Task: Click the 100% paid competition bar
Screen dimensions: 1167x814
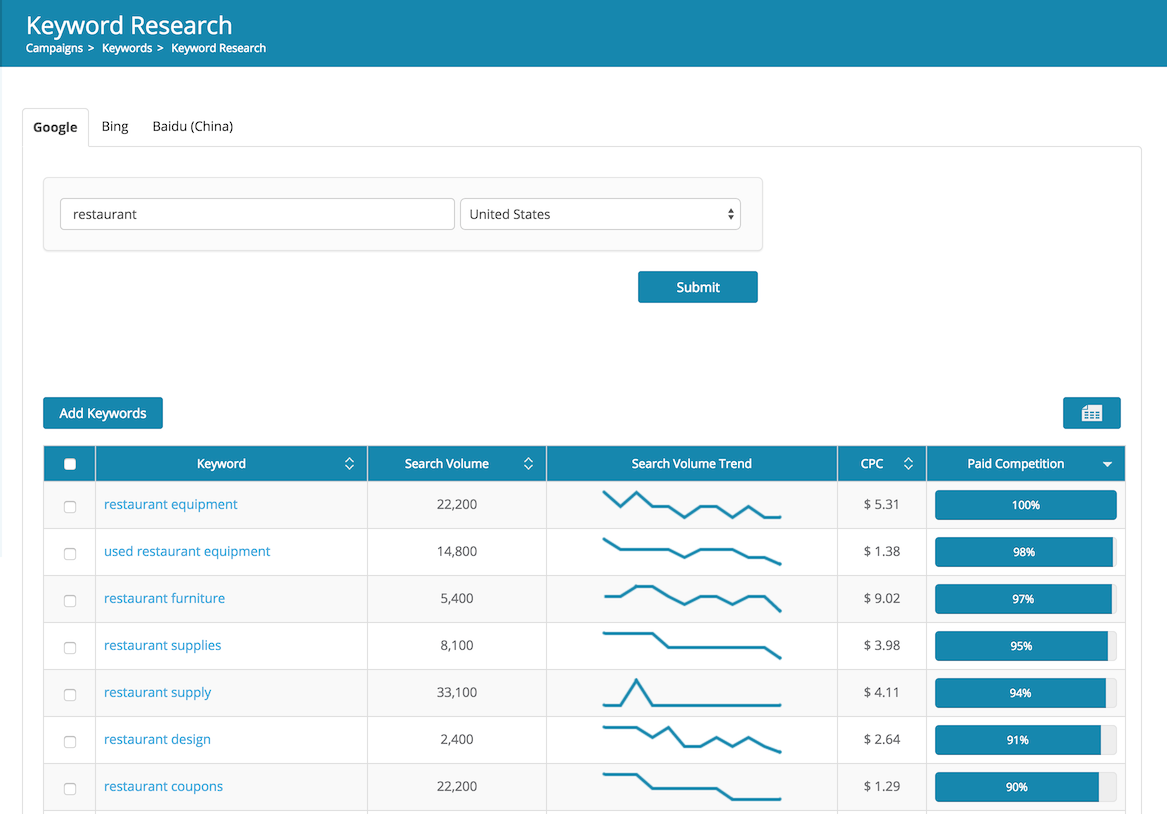Action: (x=1025, y=505)
